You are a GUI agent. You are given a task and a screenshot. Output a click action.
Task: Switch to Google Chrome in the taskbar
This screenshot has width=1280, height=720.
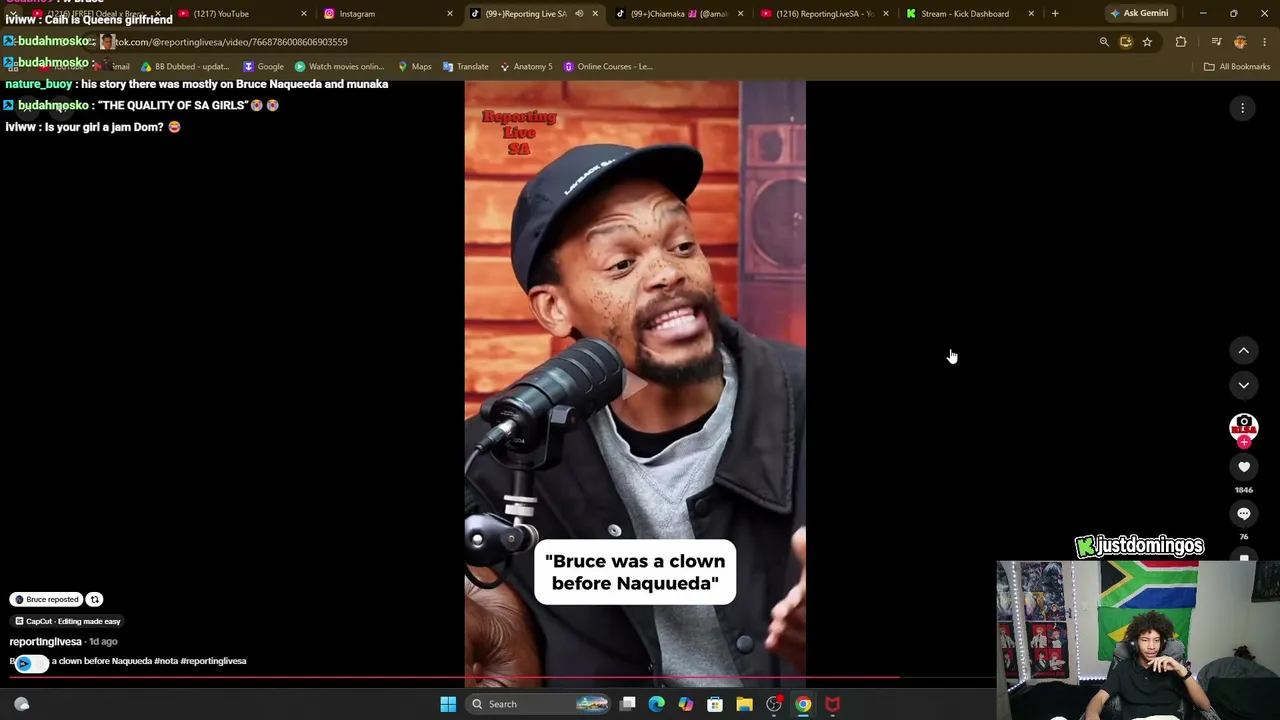803,704
